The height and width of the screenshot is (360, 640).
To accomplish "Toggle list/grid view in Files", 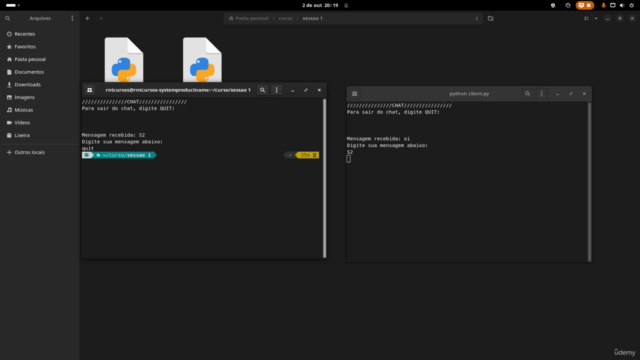I will point(587,18).
